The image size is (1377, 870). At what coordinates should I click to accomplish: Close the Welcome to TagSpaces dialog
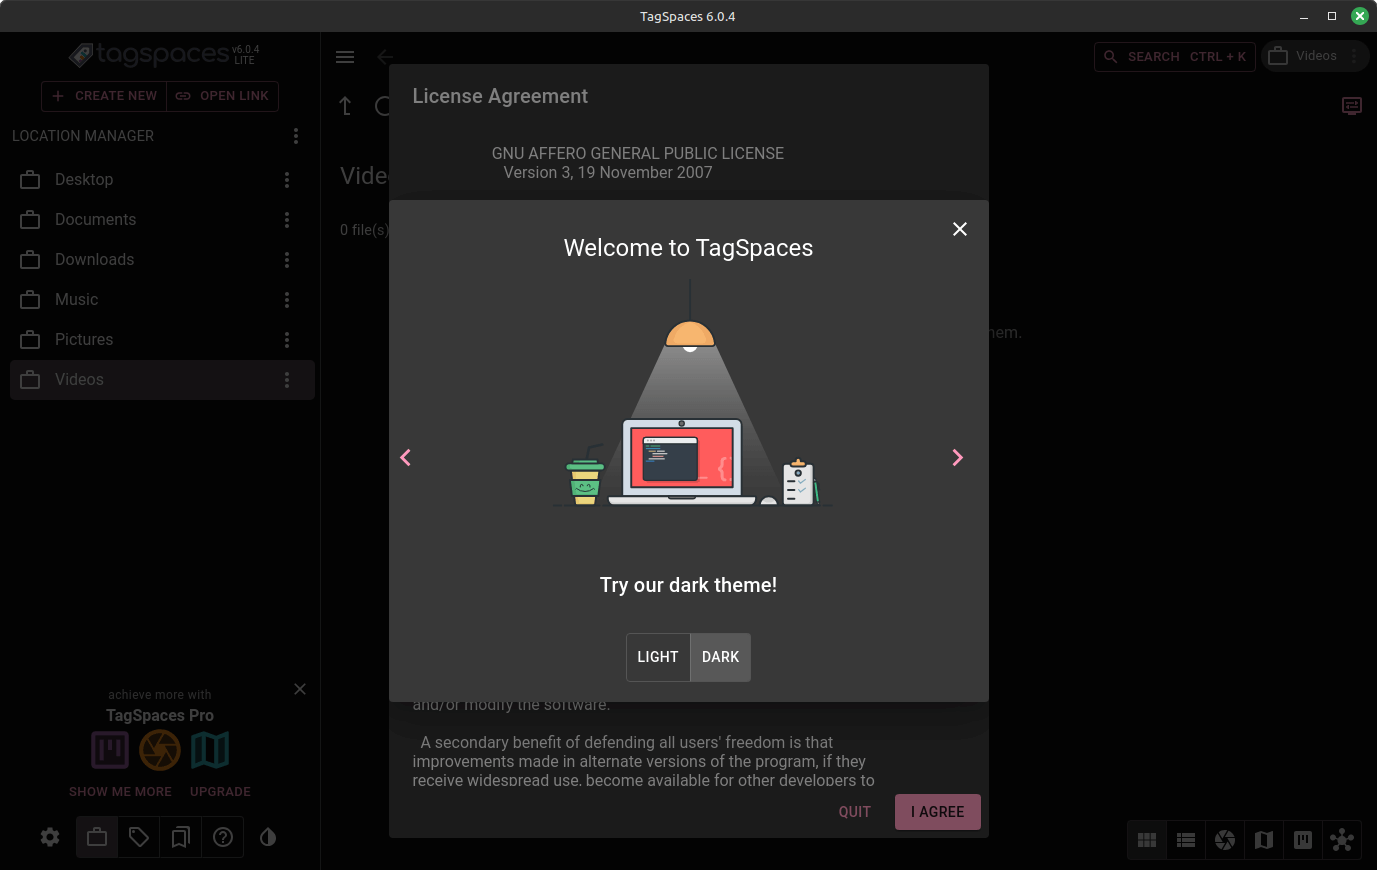(x=959, y=229)
